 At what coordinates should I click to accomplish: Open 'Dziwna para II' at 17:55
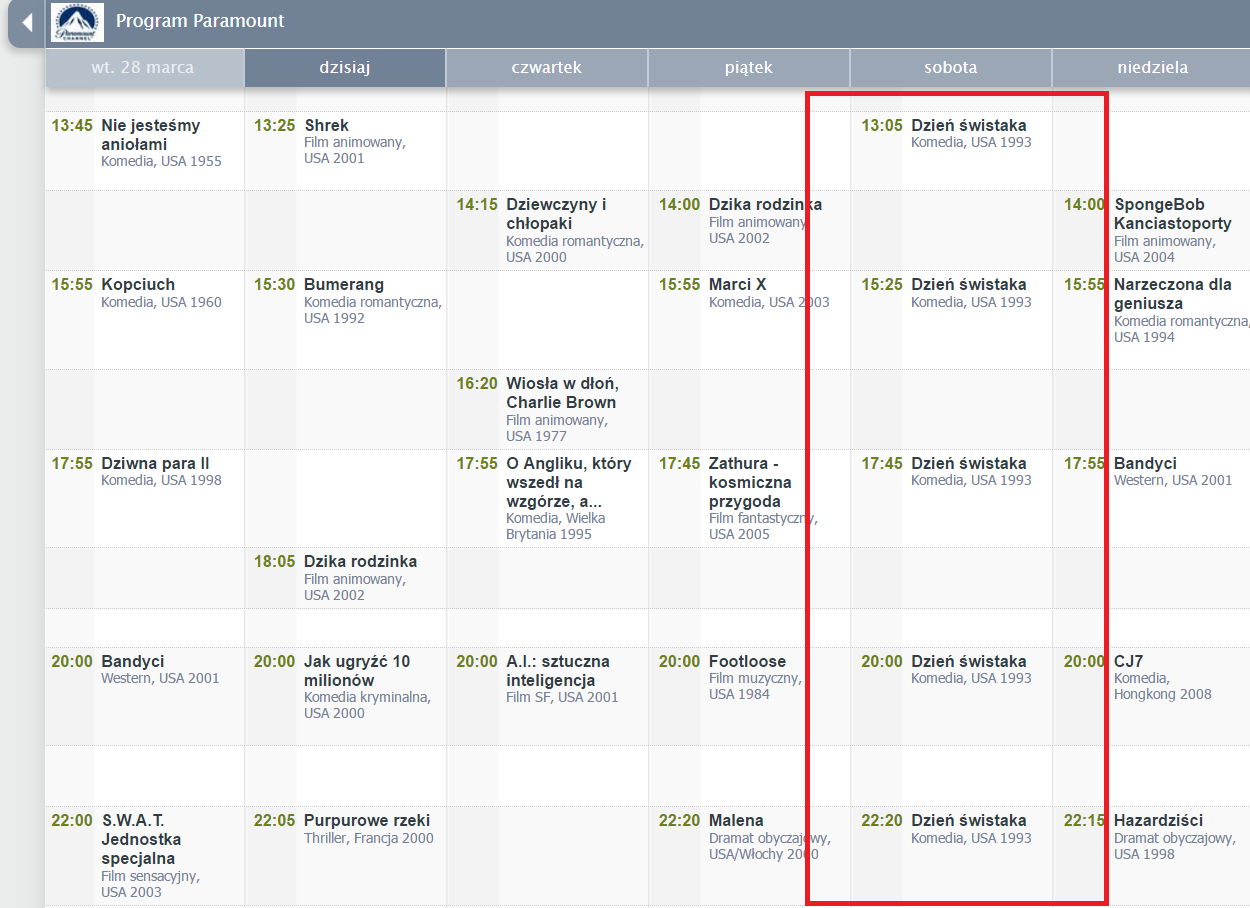[x=155, y=463]
